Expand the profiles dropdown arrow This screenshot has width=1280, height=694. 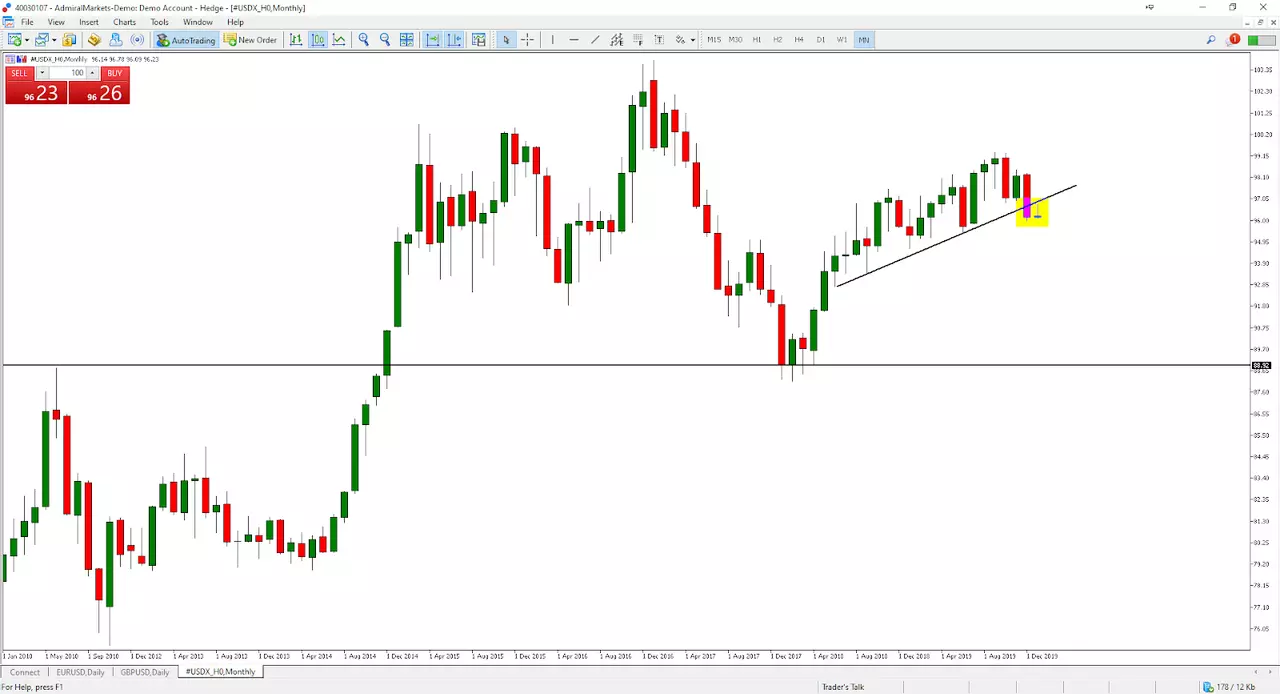(54, 40)
